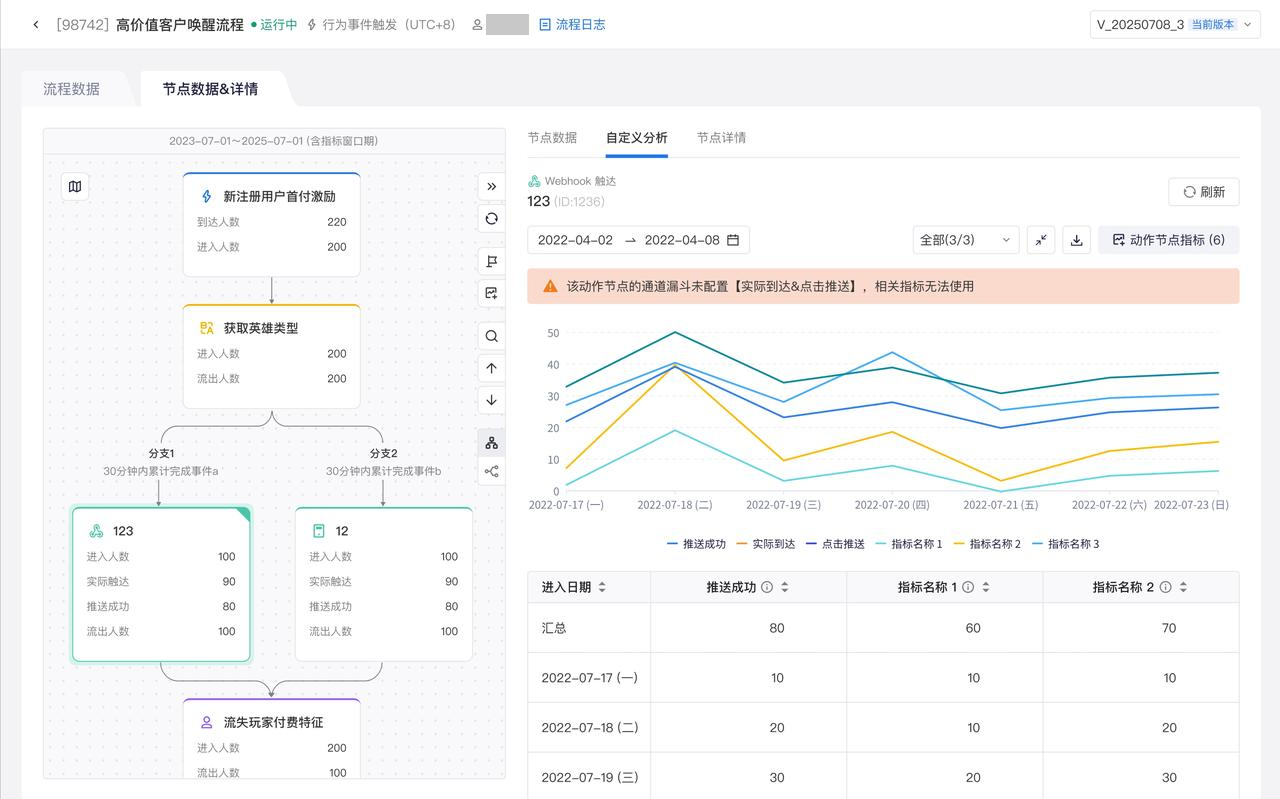Sort table by 指标名称 2 column

pyautogui.click(x=1183, y=588)
